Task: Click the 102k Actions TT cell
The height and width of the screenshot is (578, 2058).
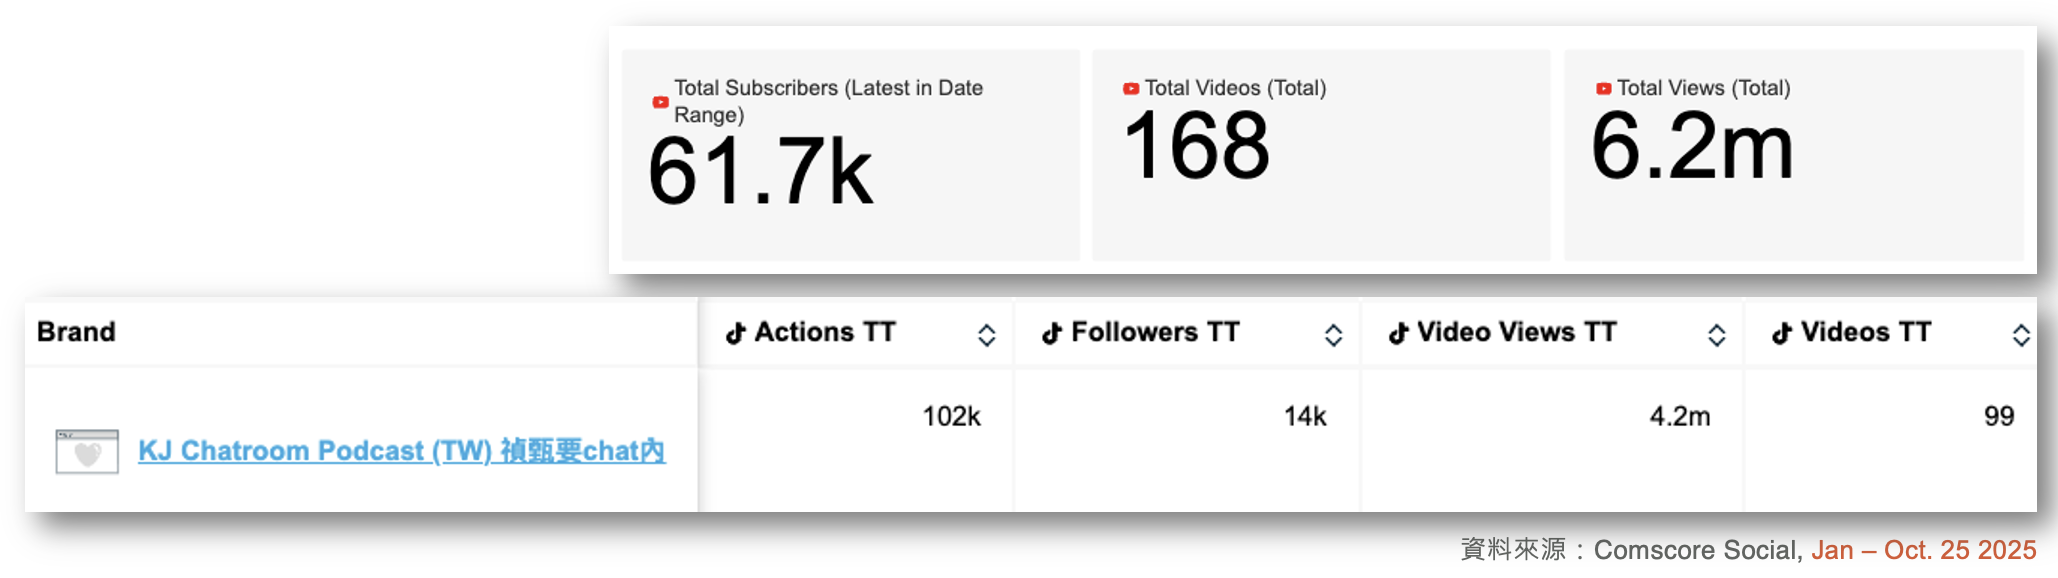Action: (x=951, y=416)
